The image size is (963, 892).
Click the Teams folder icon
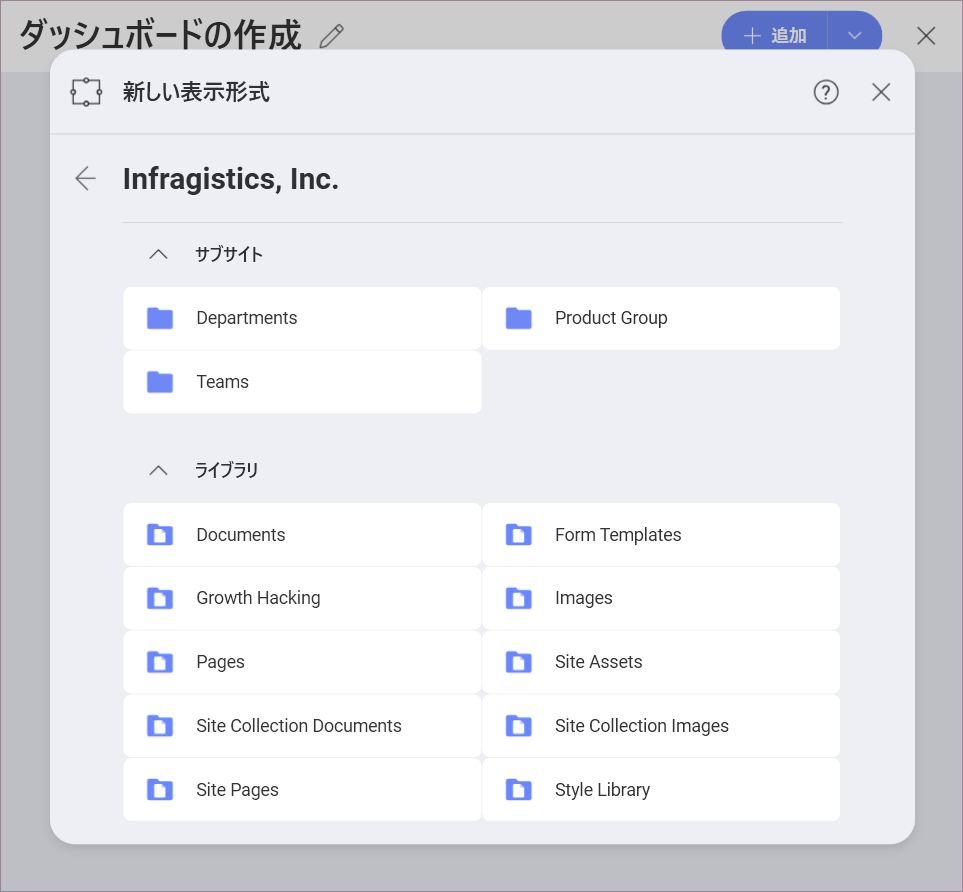pos(160,381)
